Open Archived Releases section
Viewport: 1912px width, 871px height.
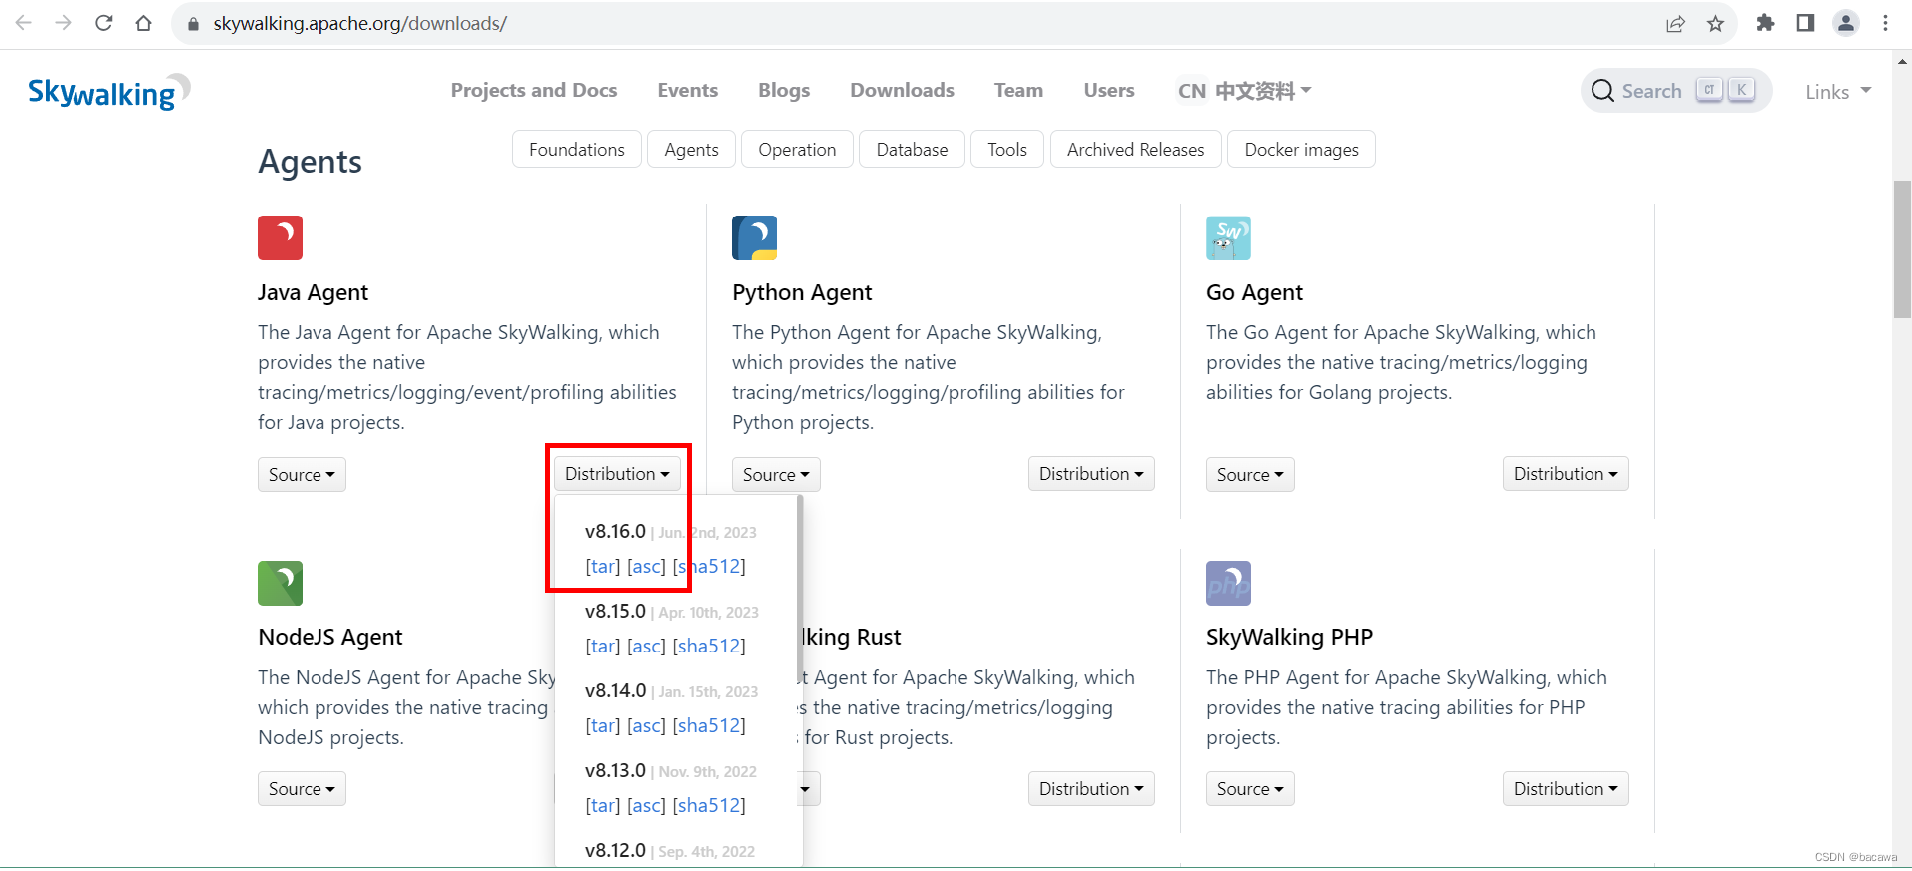click(1135, 149)
